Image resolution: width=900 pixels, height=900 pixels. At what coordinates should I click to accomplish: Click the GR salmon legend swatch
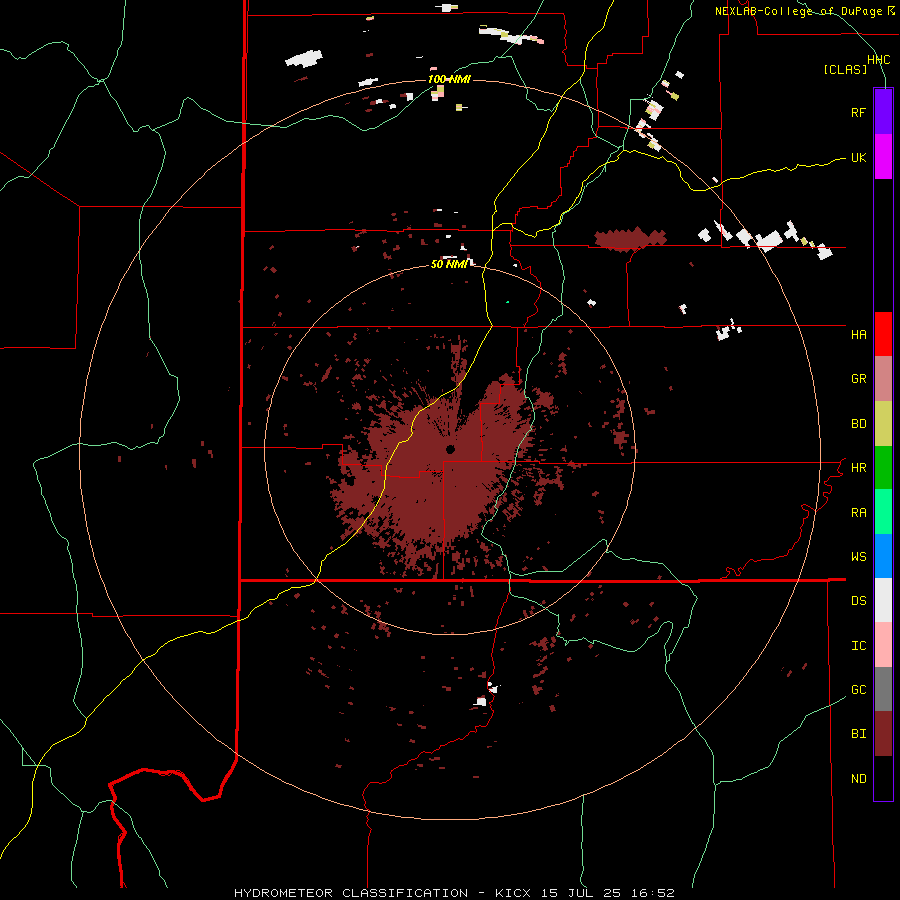[x=883, y=379]
